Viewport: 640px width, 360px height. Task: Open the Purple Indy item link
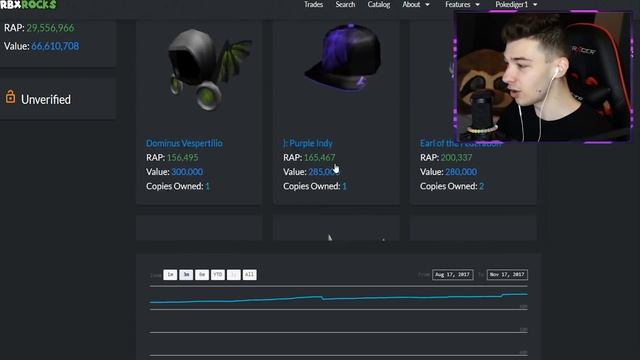pos(308,143)
